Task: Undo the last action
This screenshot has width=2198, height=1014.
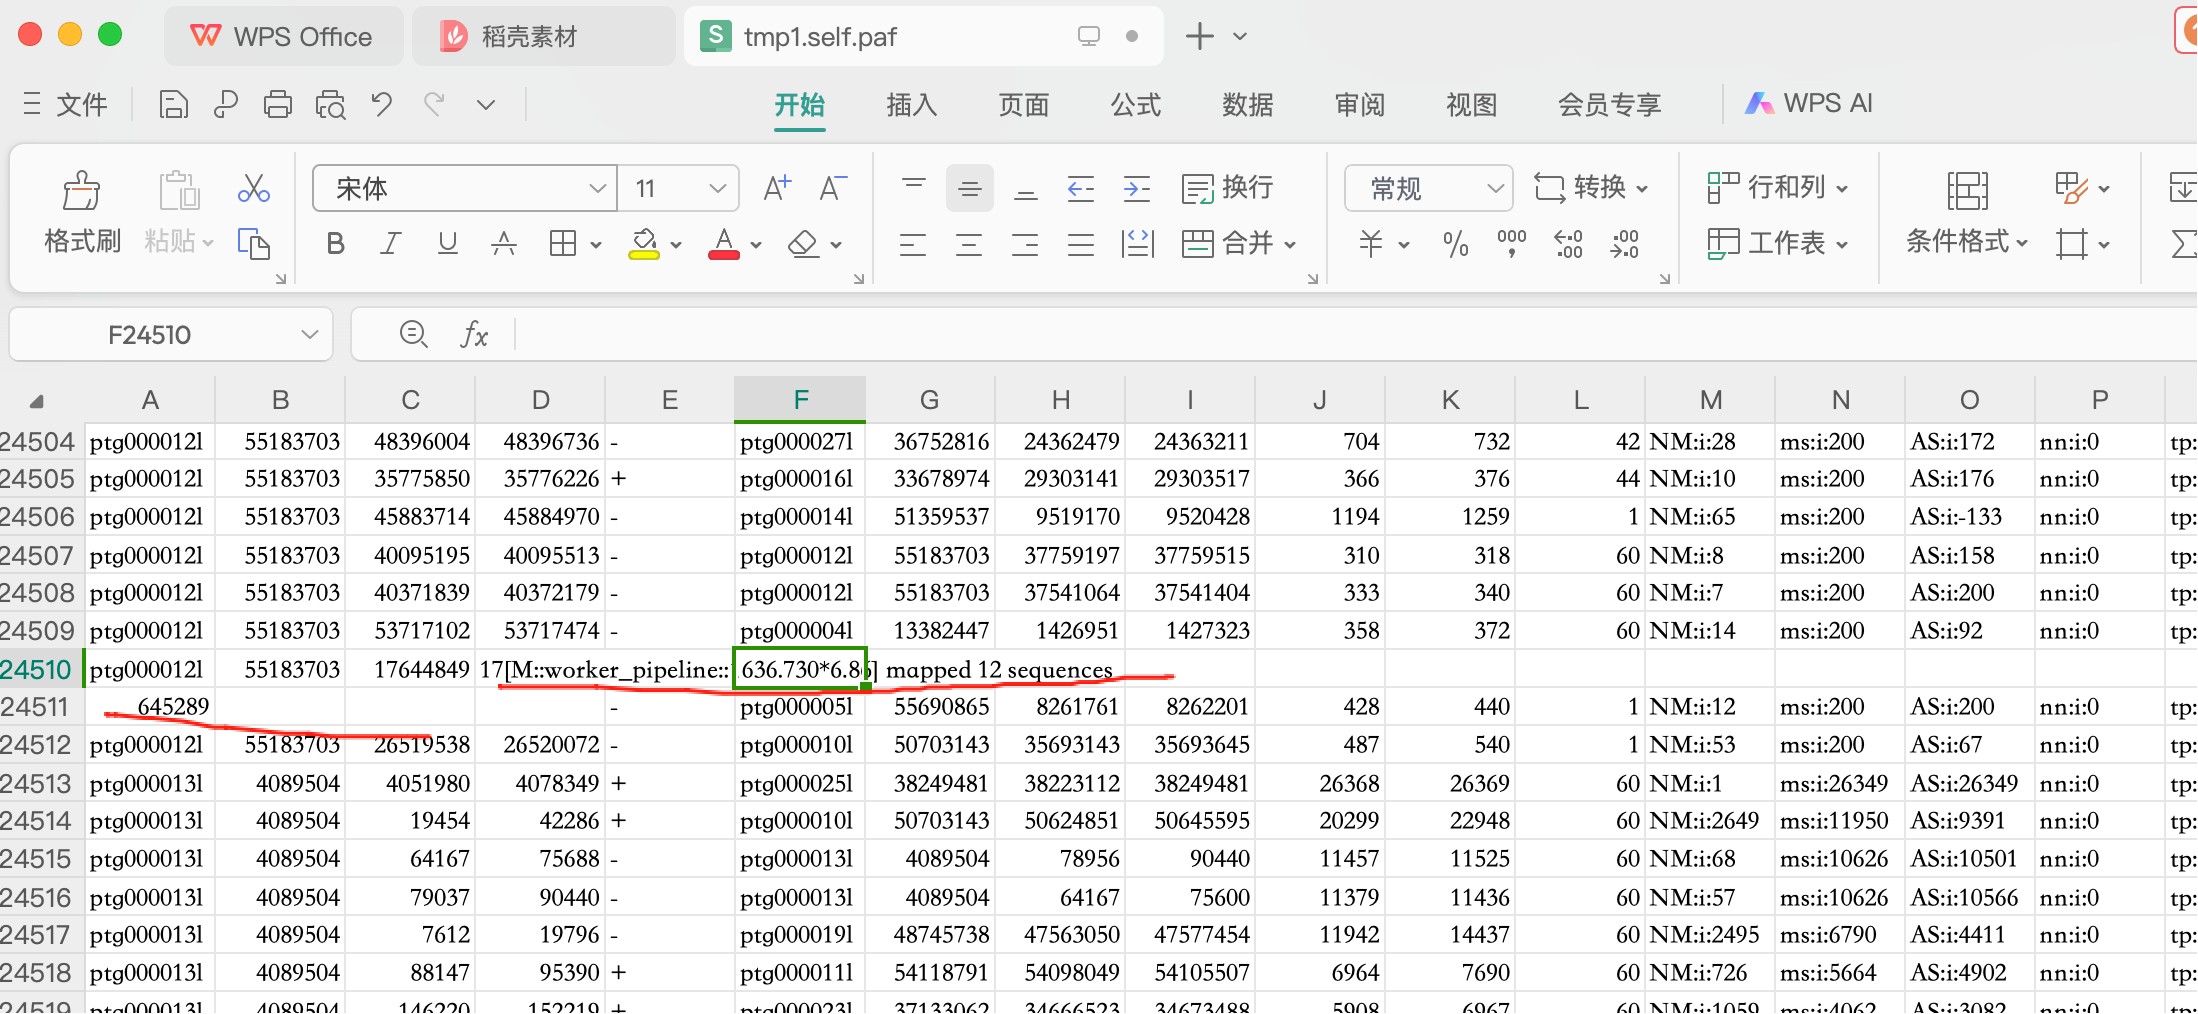Action: 381,104
